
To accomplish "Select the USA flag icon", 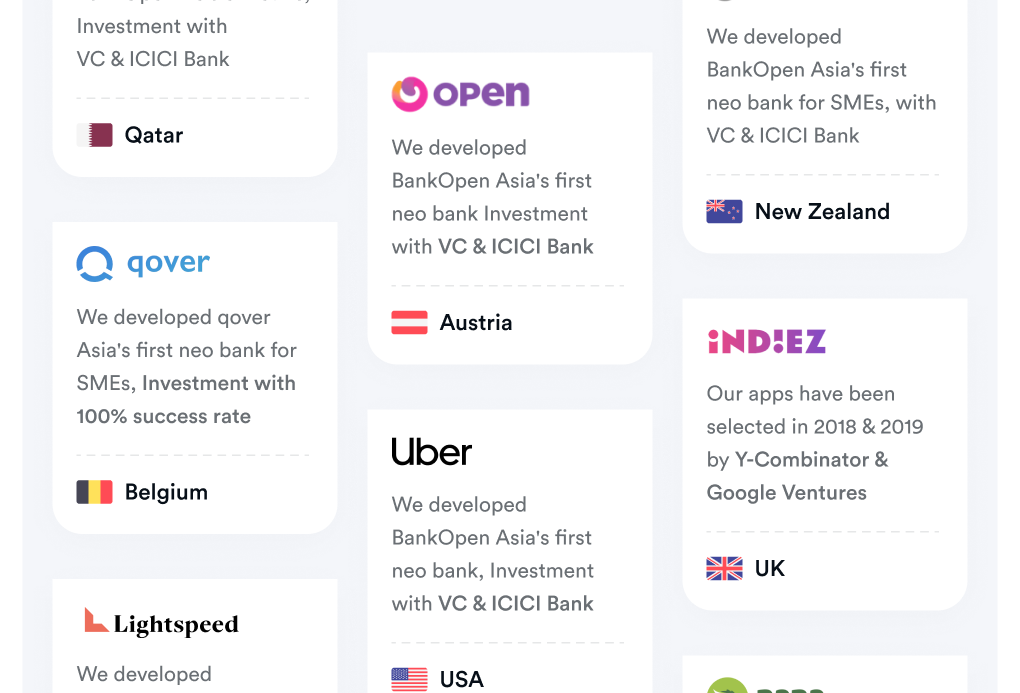I will [x=410, y=679].
